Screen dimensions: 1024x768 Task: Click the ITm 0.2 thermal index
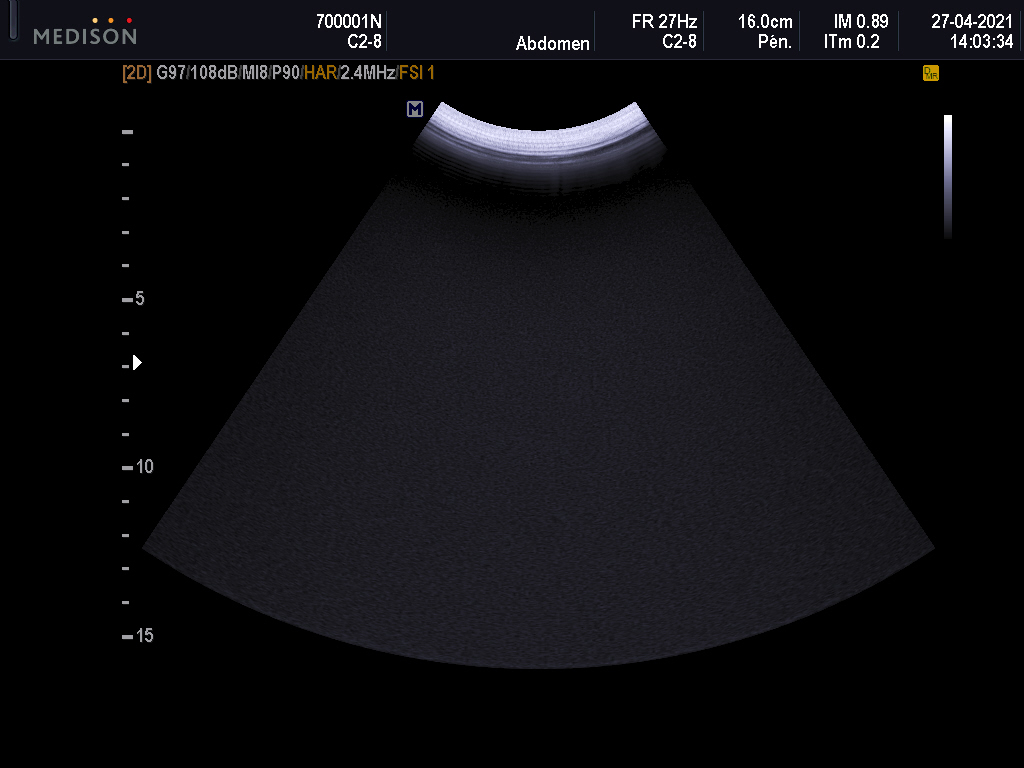click(x=852, y=42)
